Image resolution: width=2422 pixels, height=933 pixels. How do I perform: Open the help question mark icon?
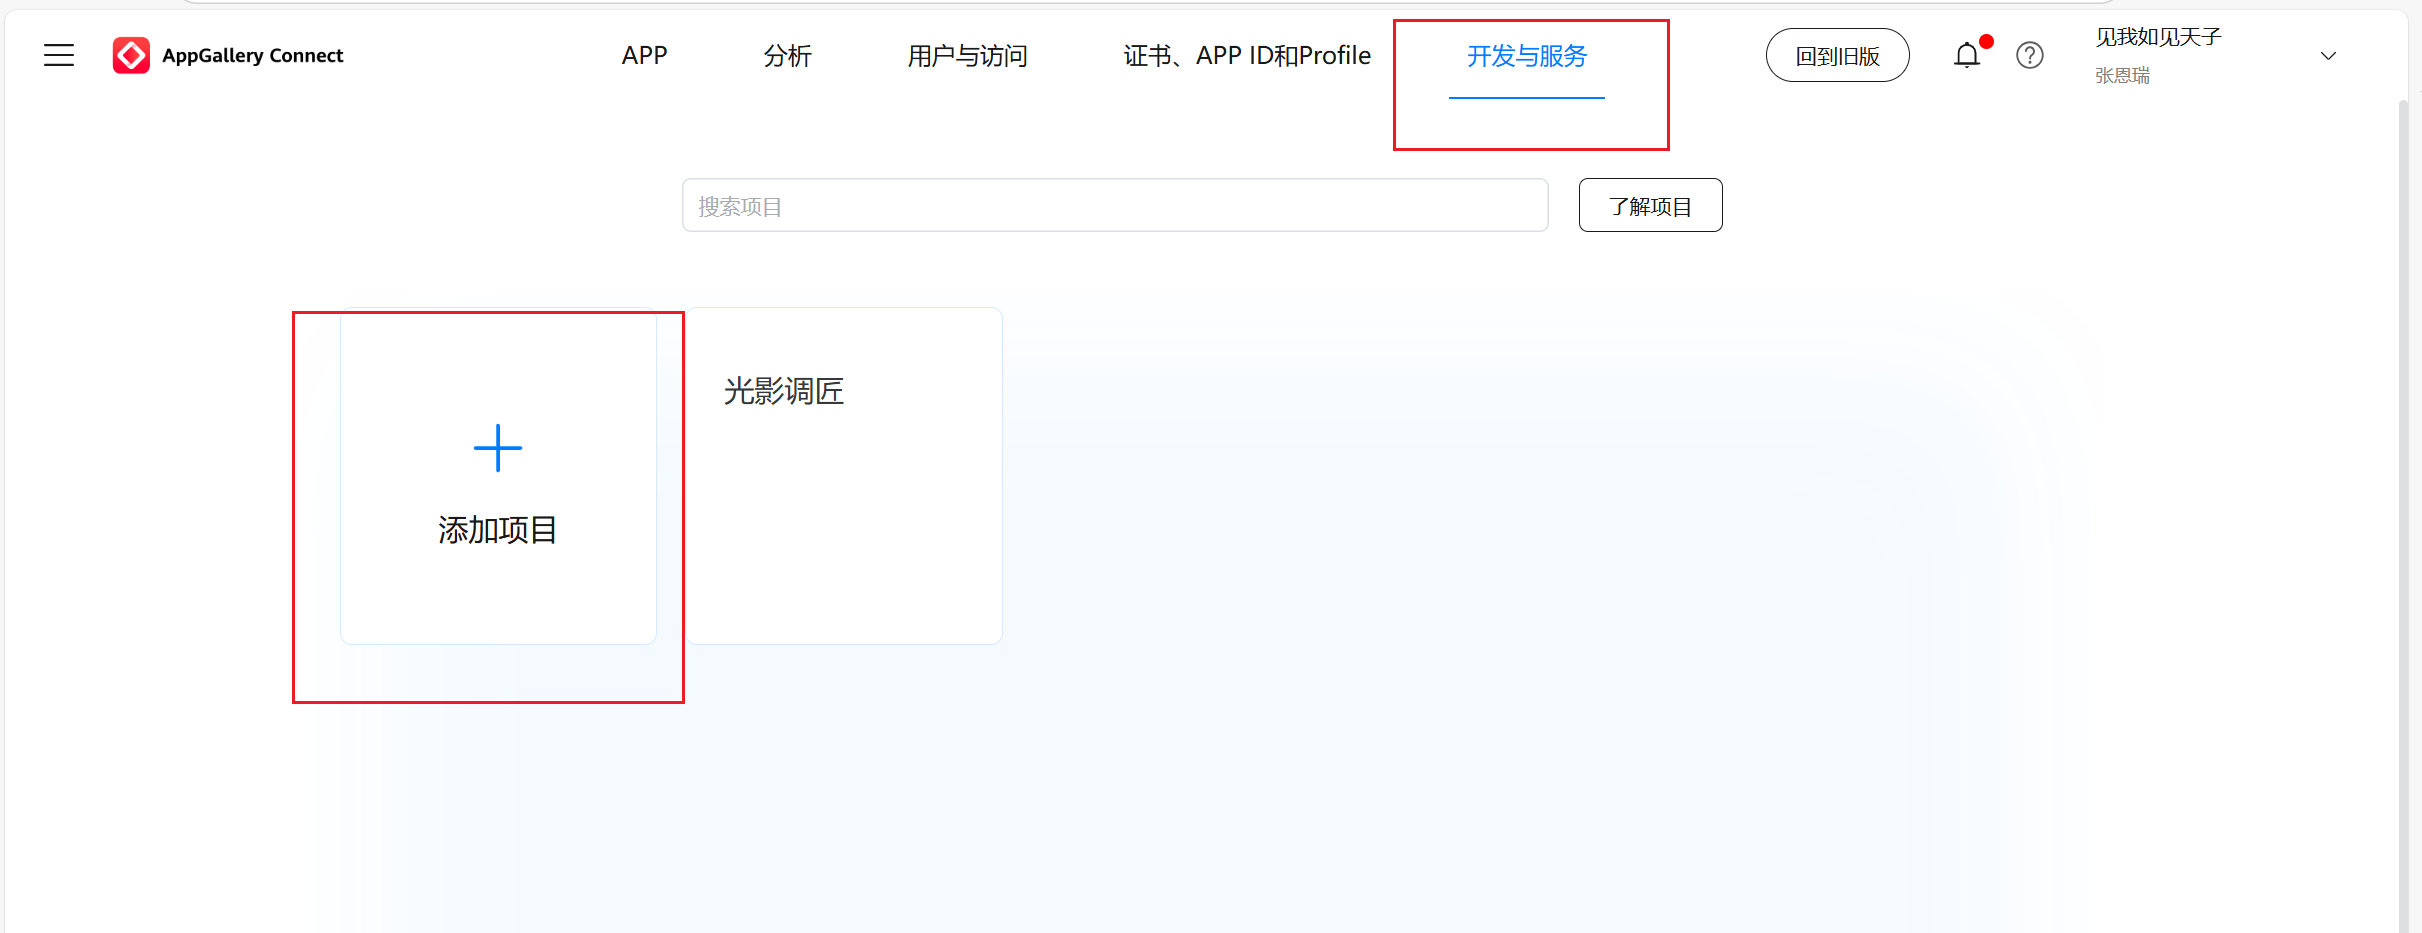point(2030,55)
